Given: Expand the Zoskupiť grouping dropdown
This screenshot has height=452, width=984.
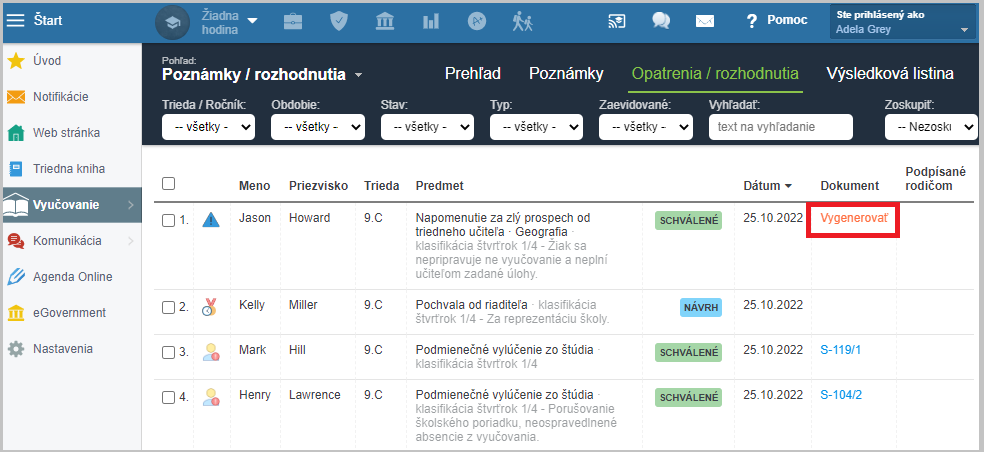Looking at the screenshot, I should tap(931, 127).
